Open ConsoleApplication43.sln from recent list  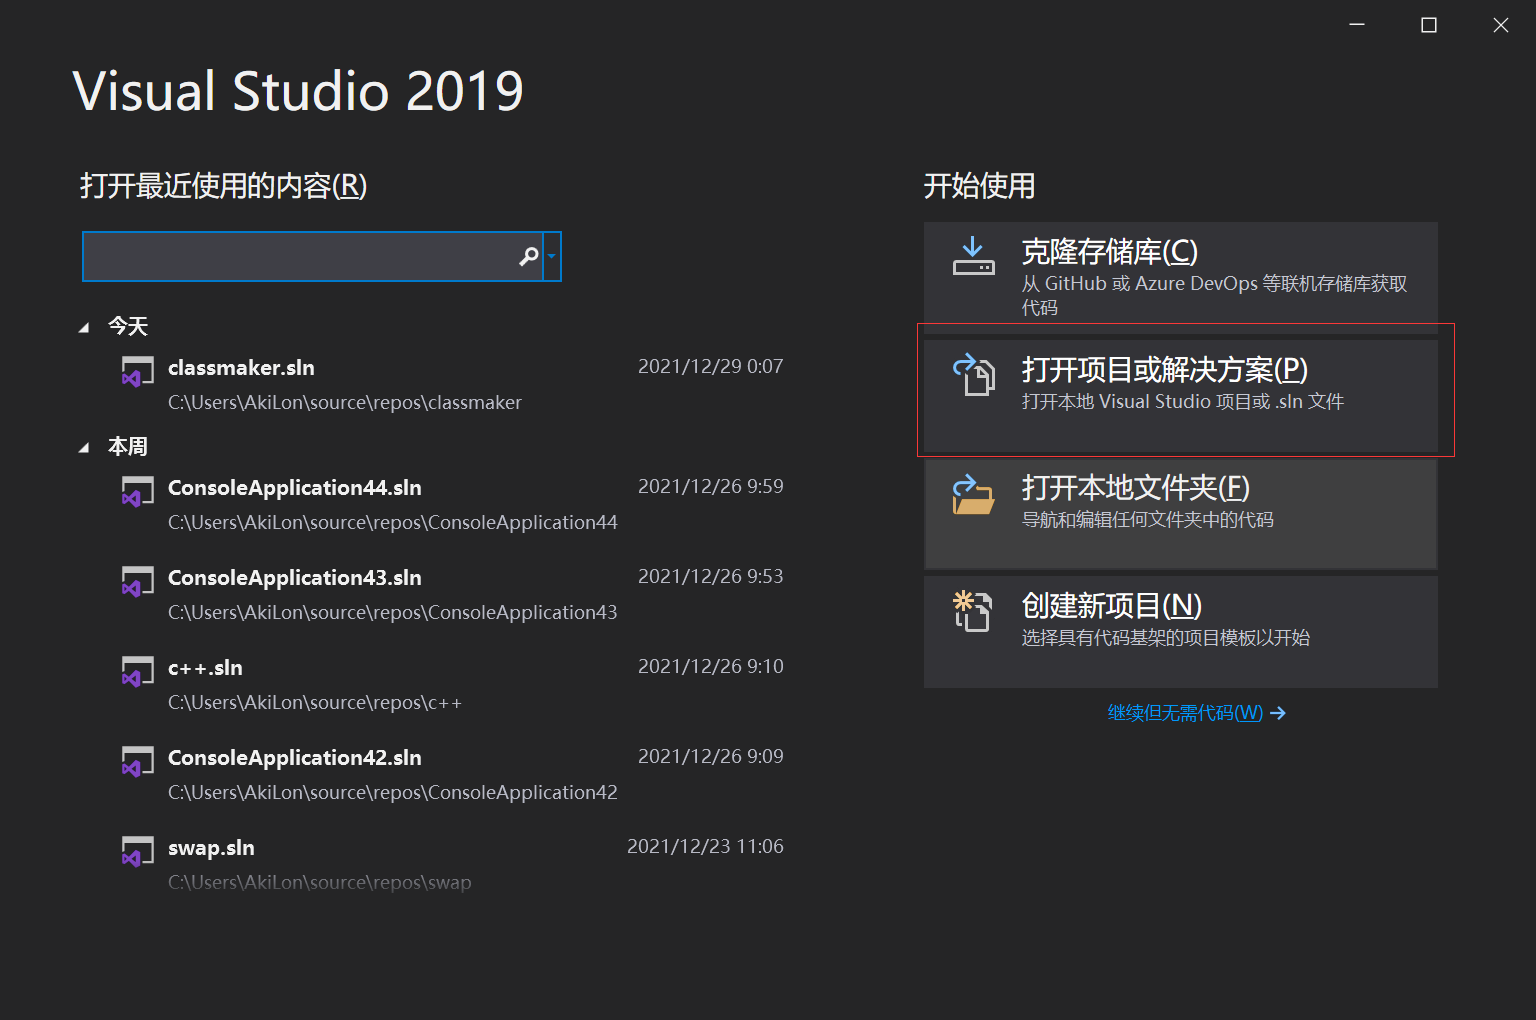tap(294, 578)
